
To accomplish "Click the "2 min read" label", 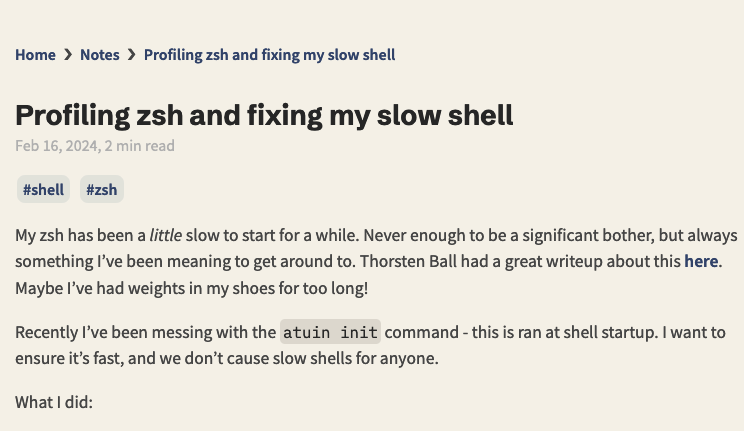I will (x=139, y=146).
